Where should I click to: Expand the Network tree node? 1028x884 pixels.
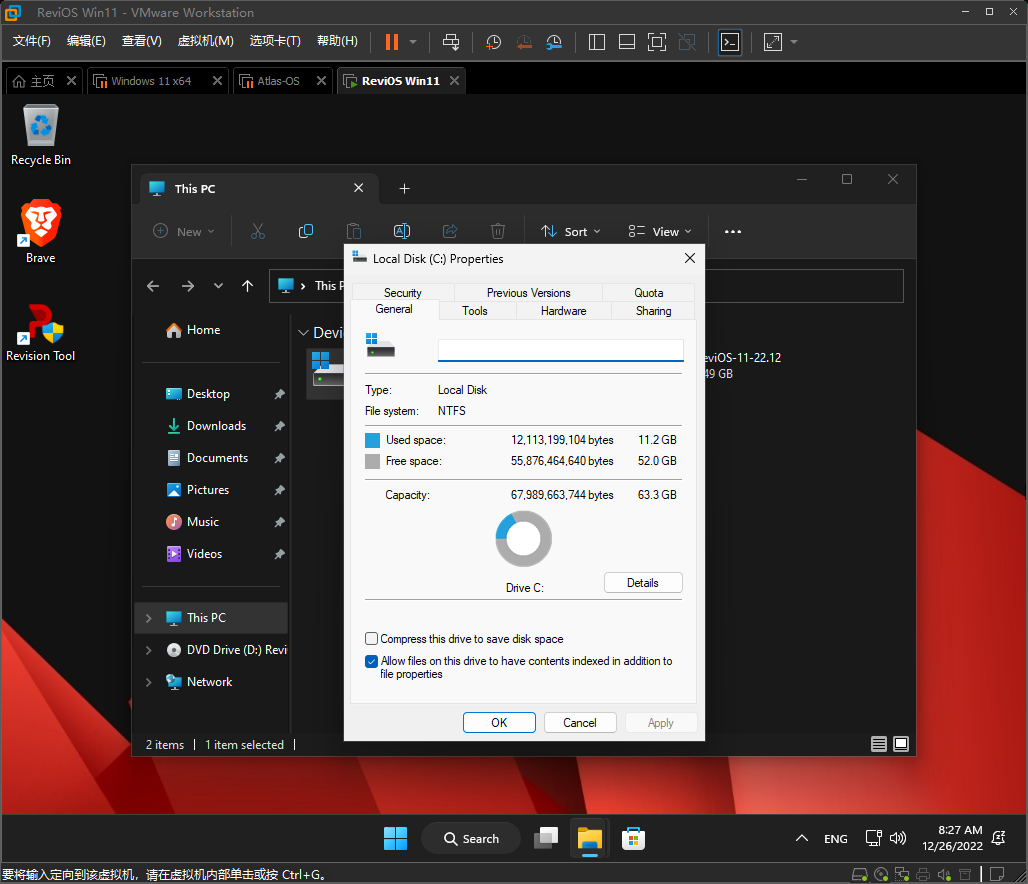148,682
